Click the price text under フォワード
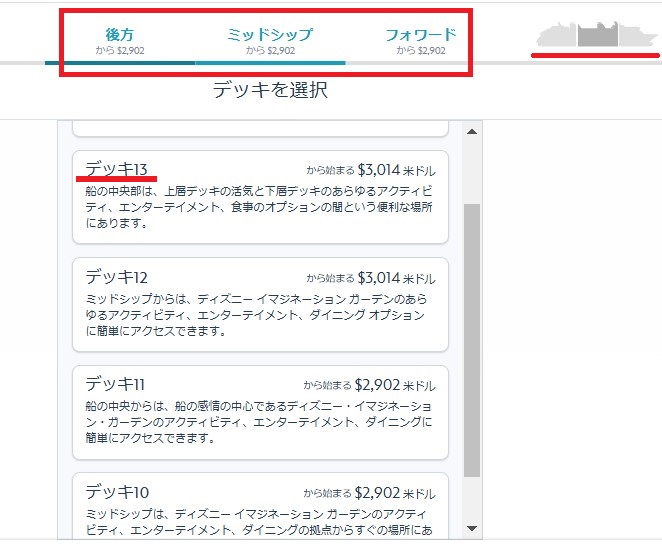This screenshot has height=553, width=662. pyautogui.click(x=421, y=51)
